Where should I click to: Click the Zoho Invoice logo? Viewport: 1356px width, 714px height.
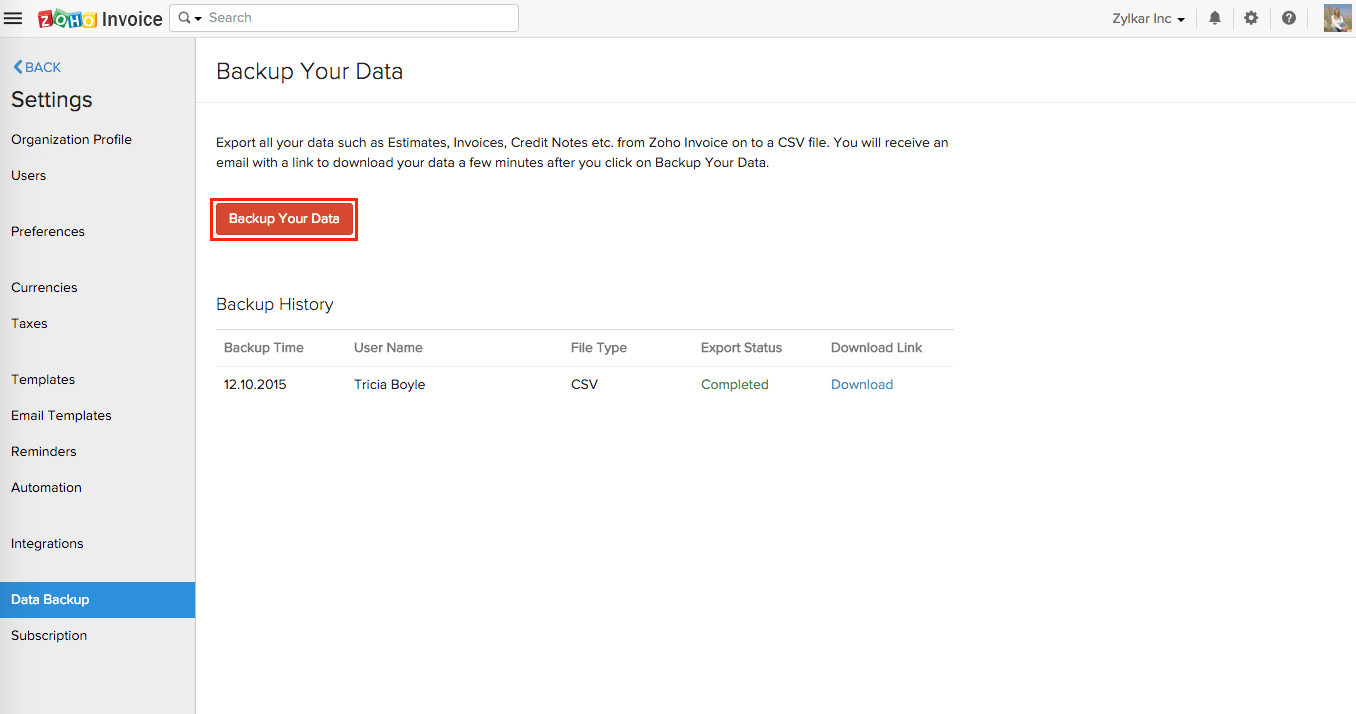click(99, 18)
